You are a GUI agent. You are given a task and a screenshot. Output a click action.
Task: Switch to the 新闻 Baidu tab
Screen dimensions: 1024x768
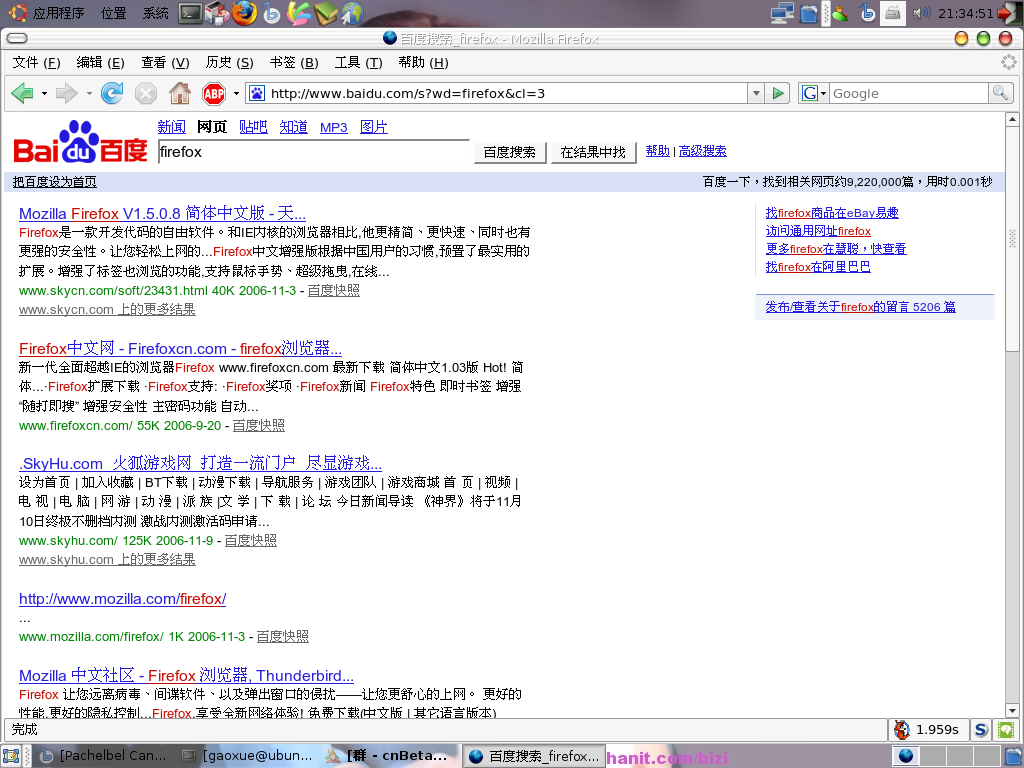(x=171, y=127)
